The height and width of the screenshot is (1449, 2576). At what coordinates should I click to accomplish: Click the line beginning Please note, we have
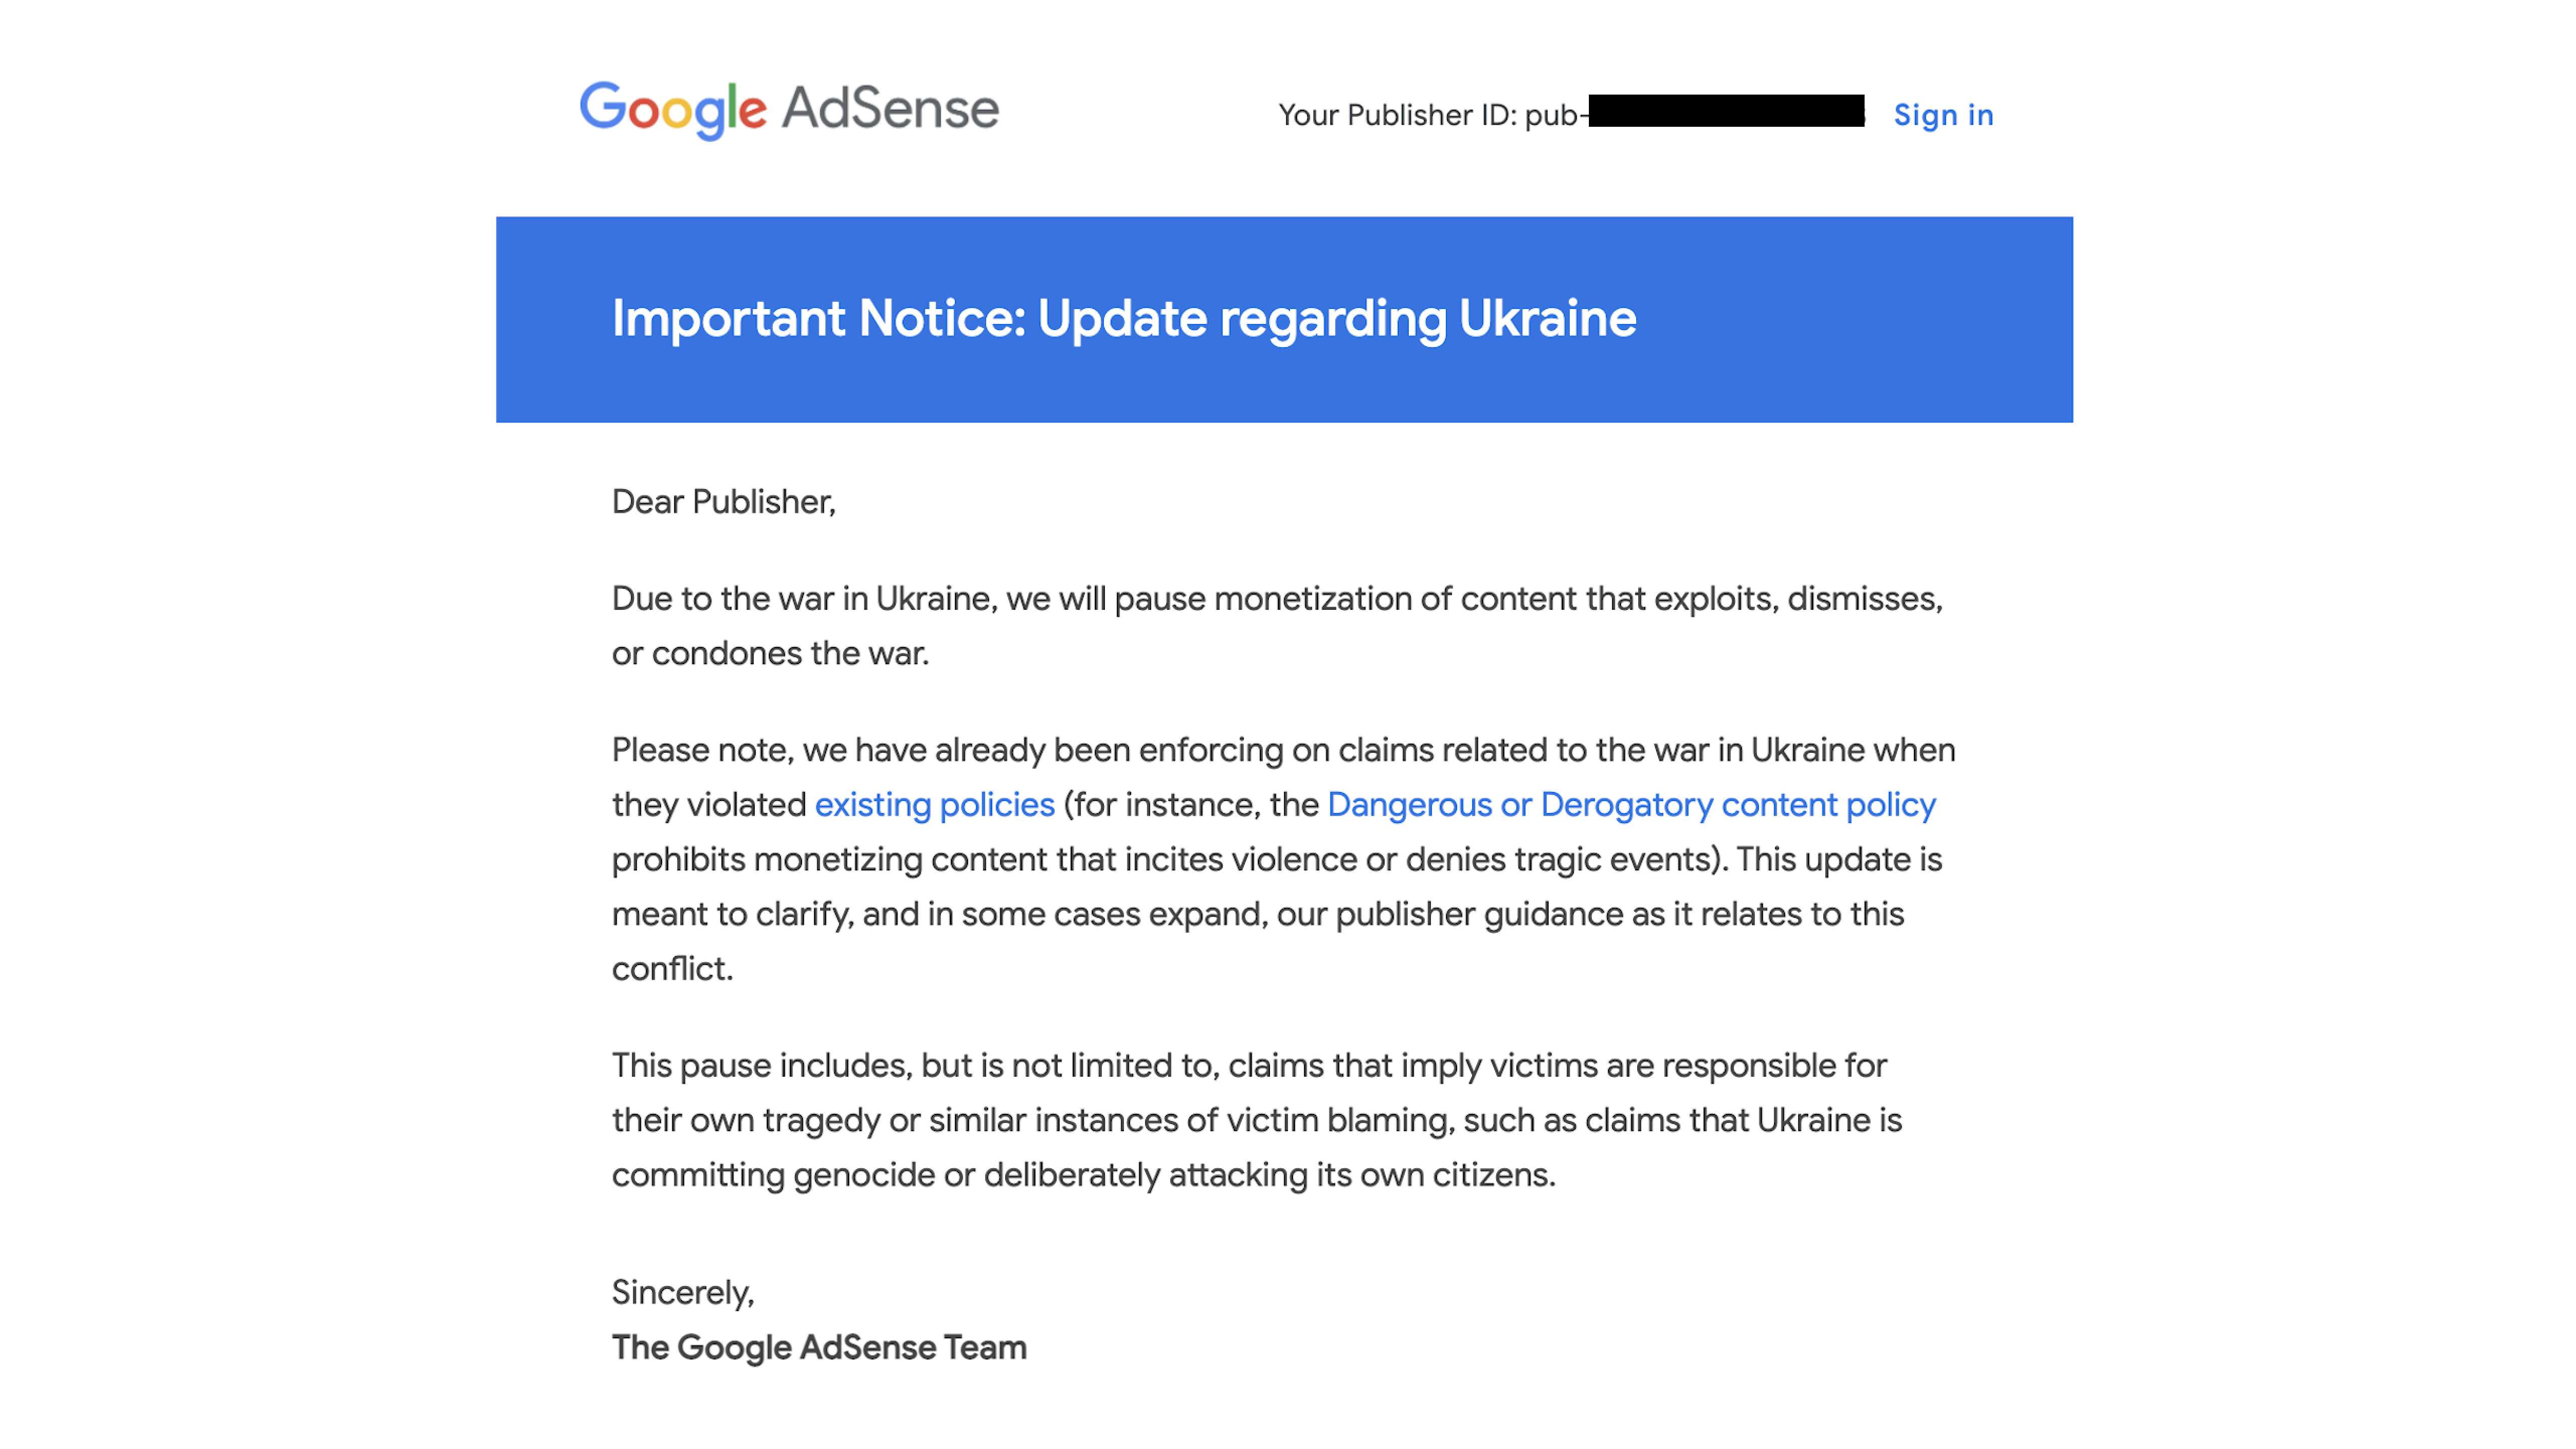[1283, 749]
